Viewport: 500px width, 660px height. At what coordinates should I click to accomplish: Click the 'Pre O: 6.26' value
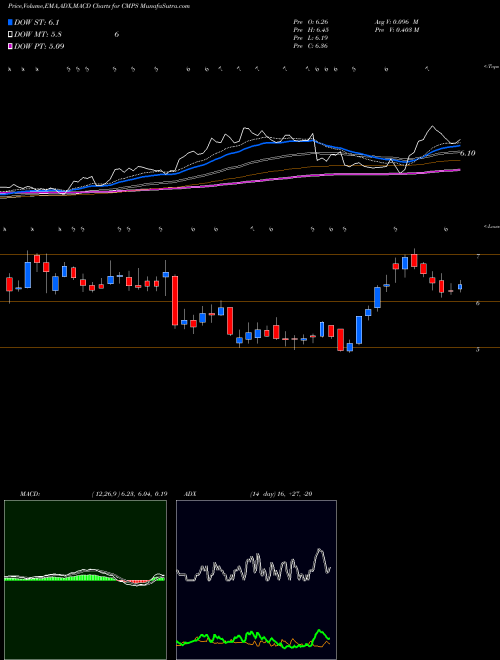pos(311,22)
